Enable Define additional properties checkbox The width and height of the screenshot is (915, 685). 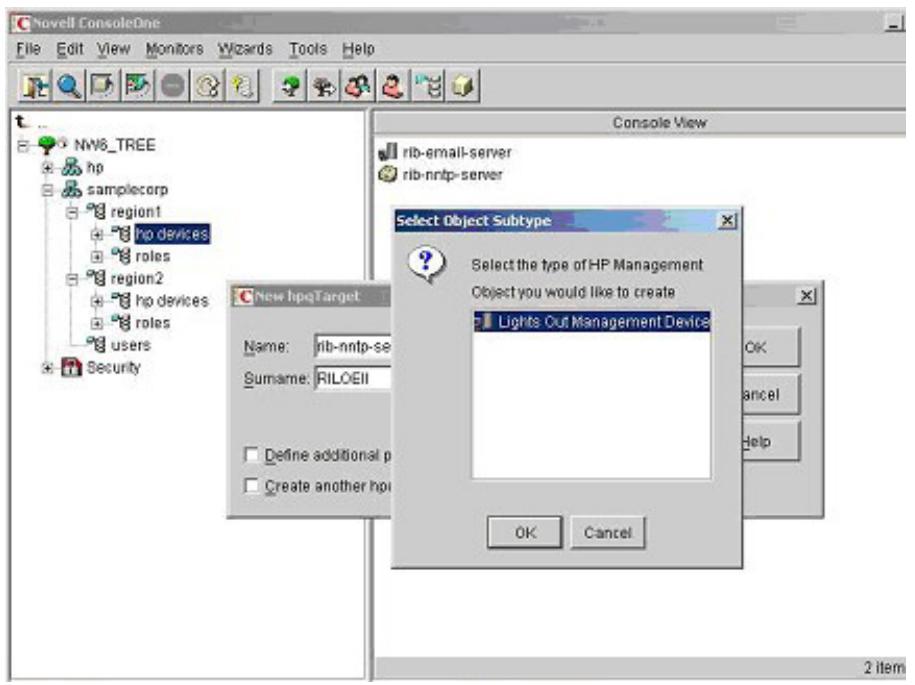(x=252, y=455)
